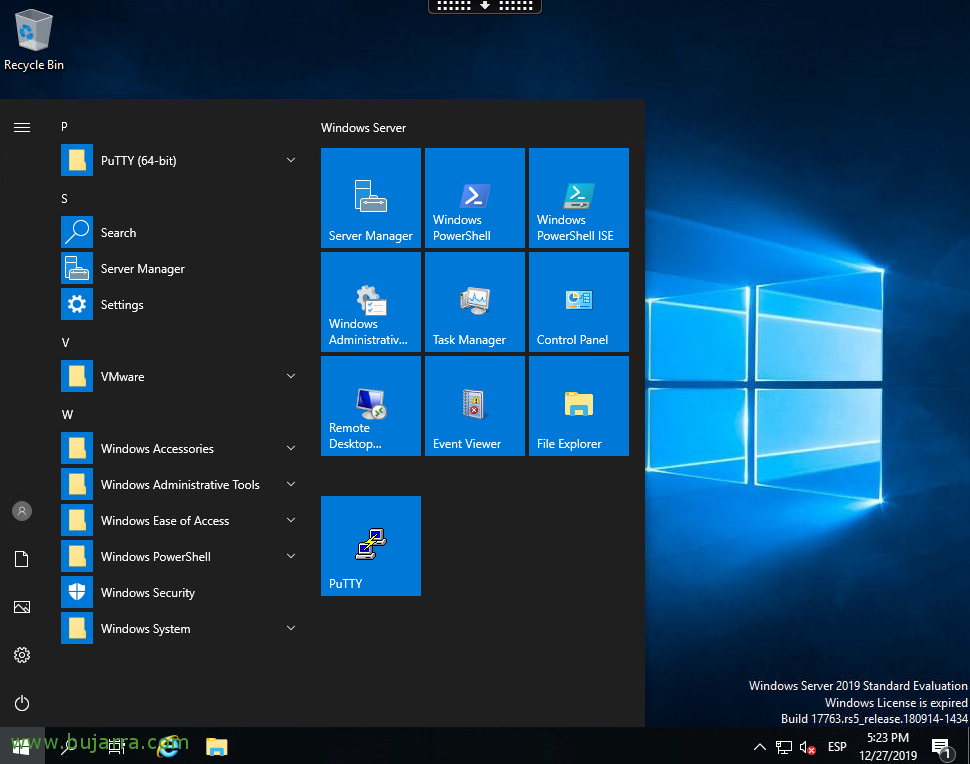The image size is (970, 764).
Task: Open Documents from the Start sidebar
Action: pyautogui.click(x=22, y=559)
